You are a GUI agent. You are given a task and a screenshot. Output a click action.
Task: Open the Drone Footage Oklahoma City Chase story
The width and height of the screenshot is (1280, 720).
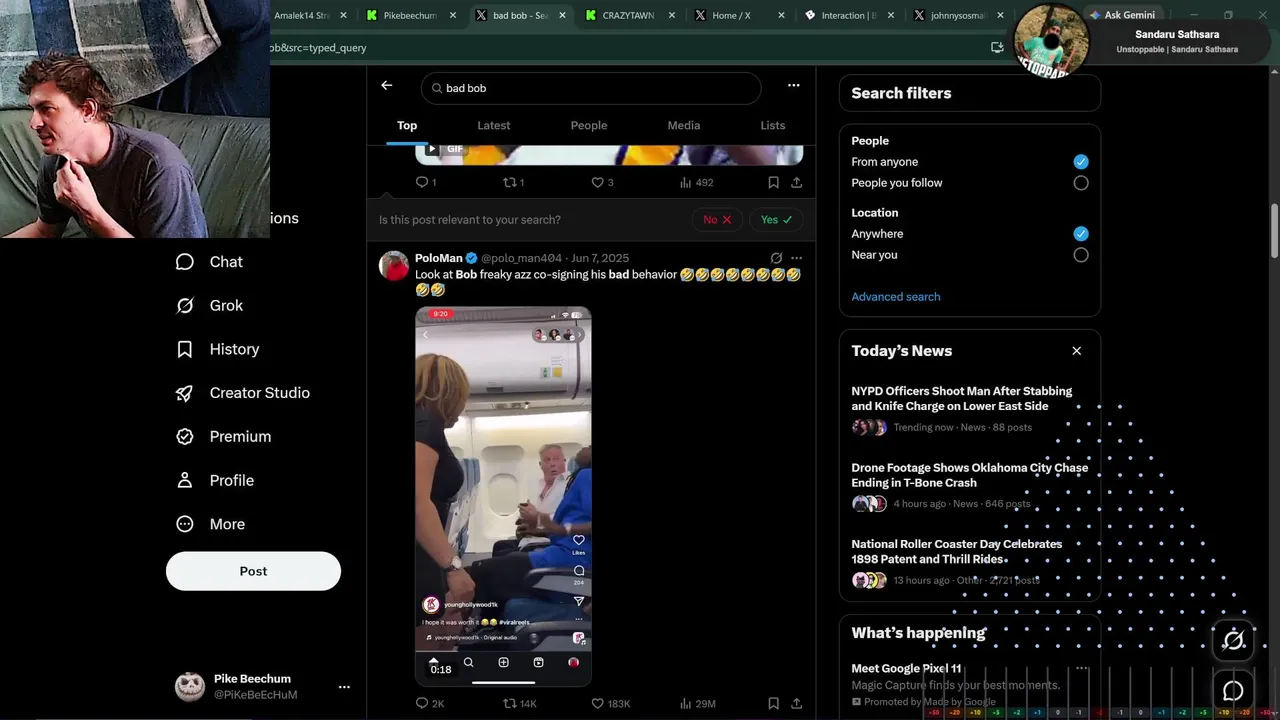click(x=970, y=486)
